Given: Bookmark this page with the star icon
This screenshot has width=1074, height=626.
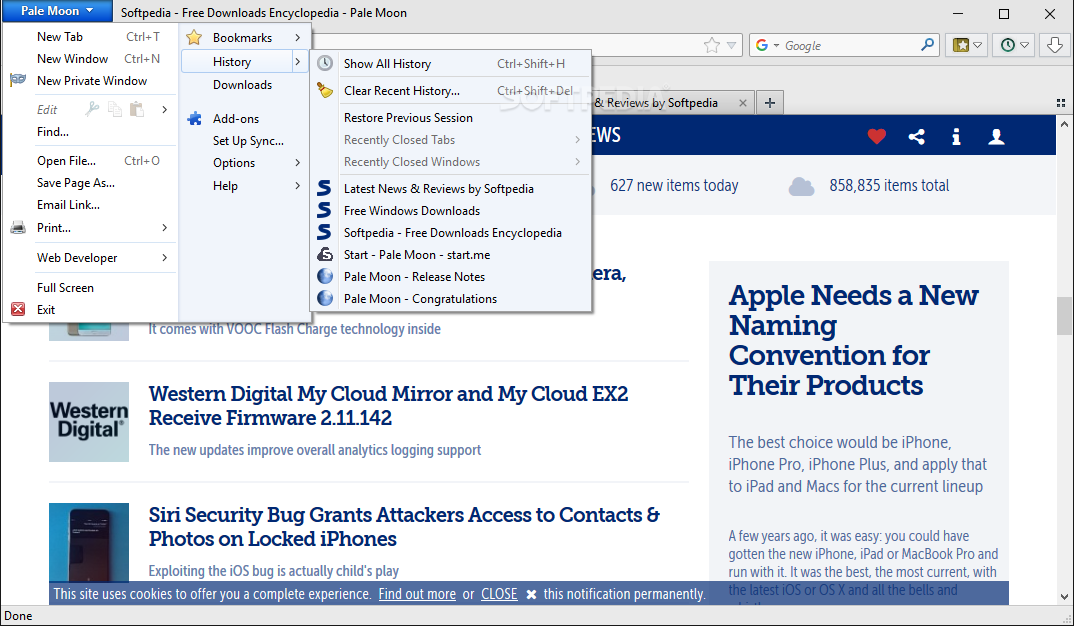Looking at the screenshot, I should pyautogui.click(x=712, y=45).
